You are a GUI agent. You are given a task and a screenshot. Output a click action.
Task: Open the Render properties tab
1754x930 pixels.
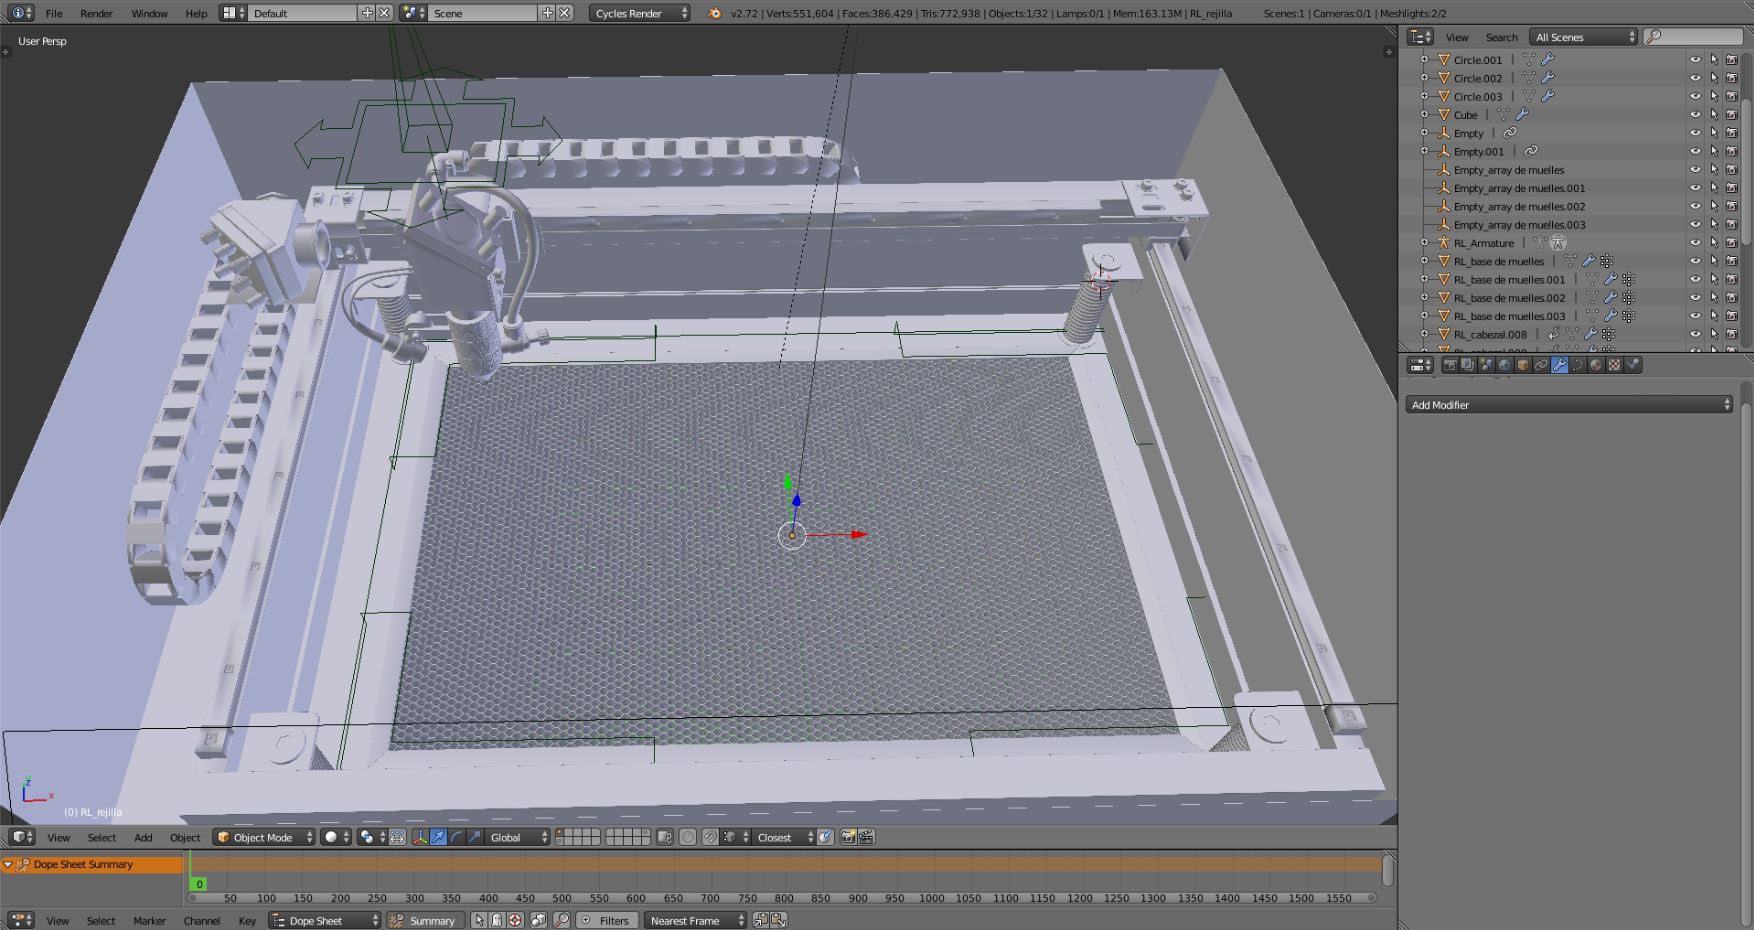point(1449,365)
